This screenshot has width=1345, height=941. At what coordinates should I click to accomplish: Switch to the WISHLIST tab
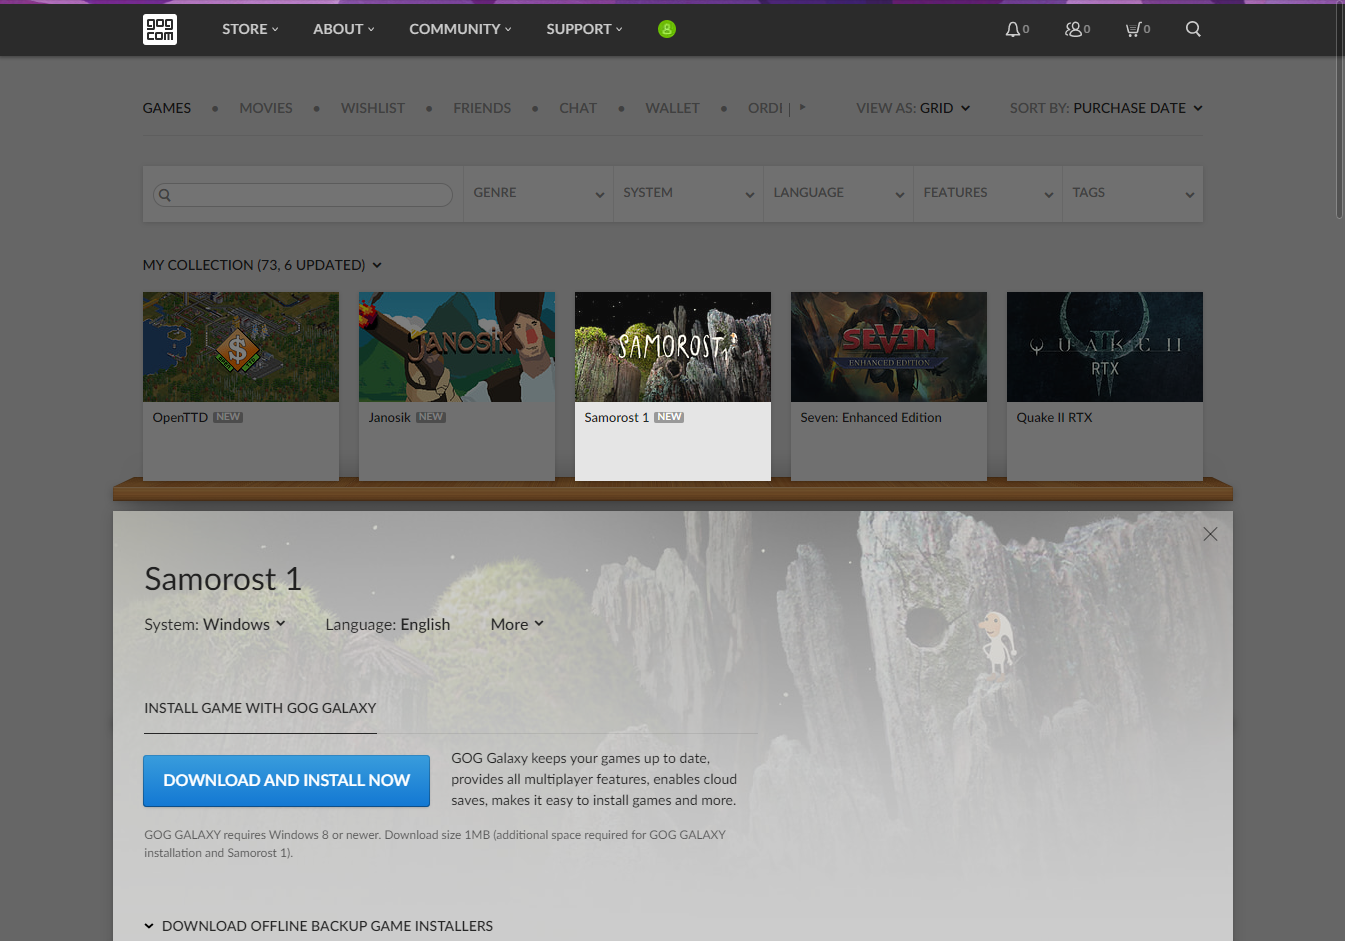point(373,108)
